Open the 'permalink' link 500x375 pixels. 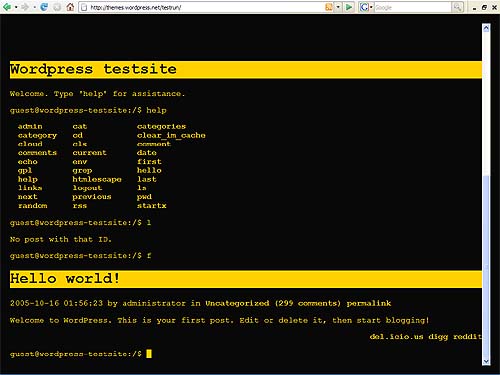click(369, 303)
